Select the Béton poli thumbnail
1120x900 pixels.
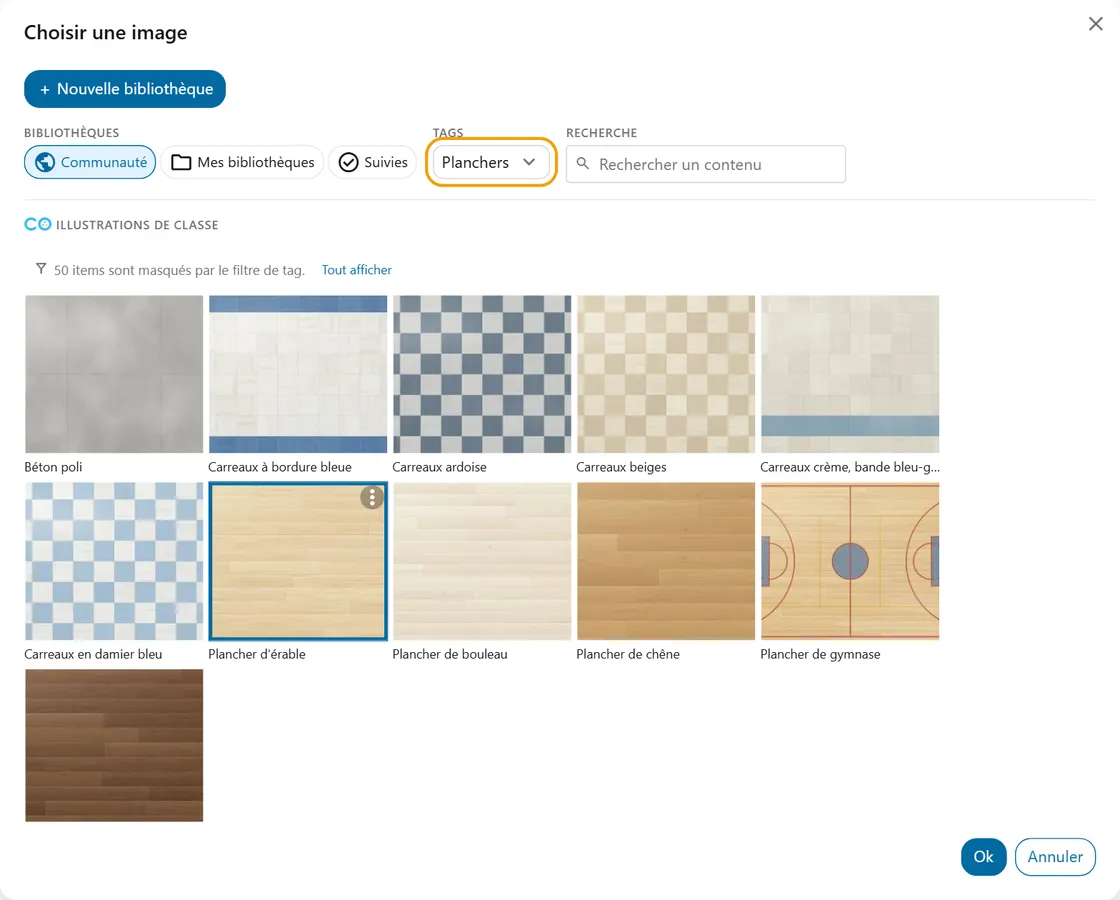114,374
